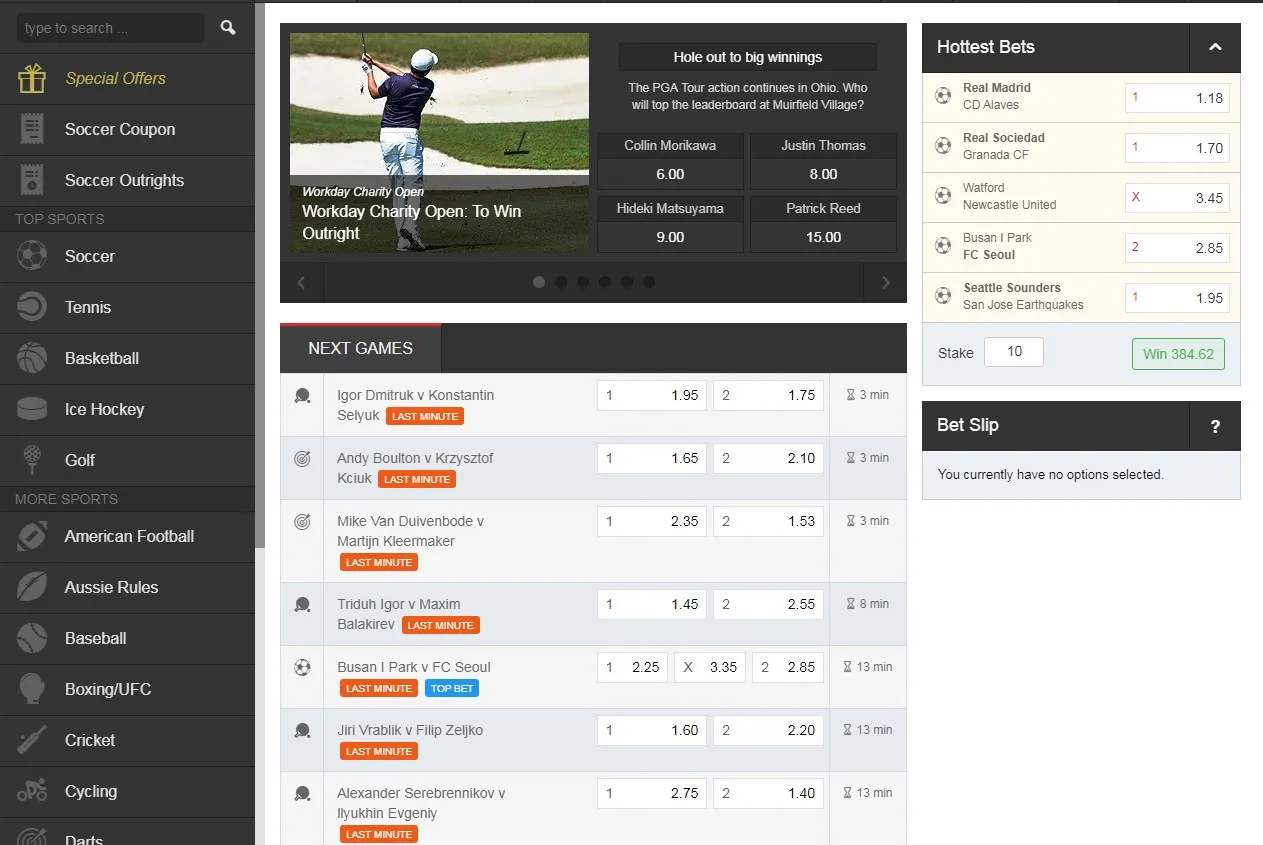
Task: Open Soccer sport menu entry
Action: (127, 256)
